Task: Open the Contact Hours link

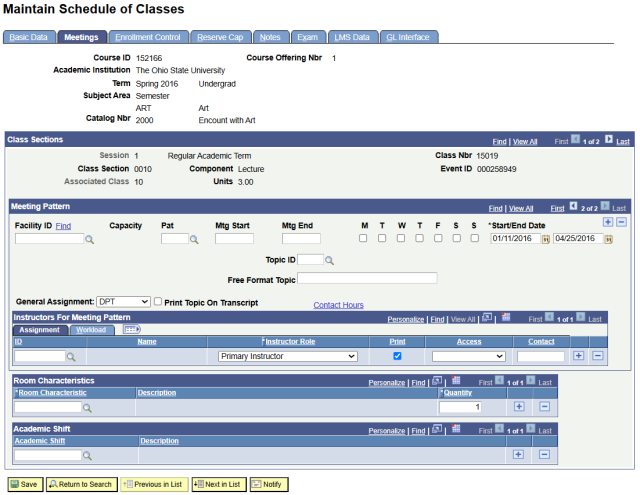Action: tap(338, 305)
